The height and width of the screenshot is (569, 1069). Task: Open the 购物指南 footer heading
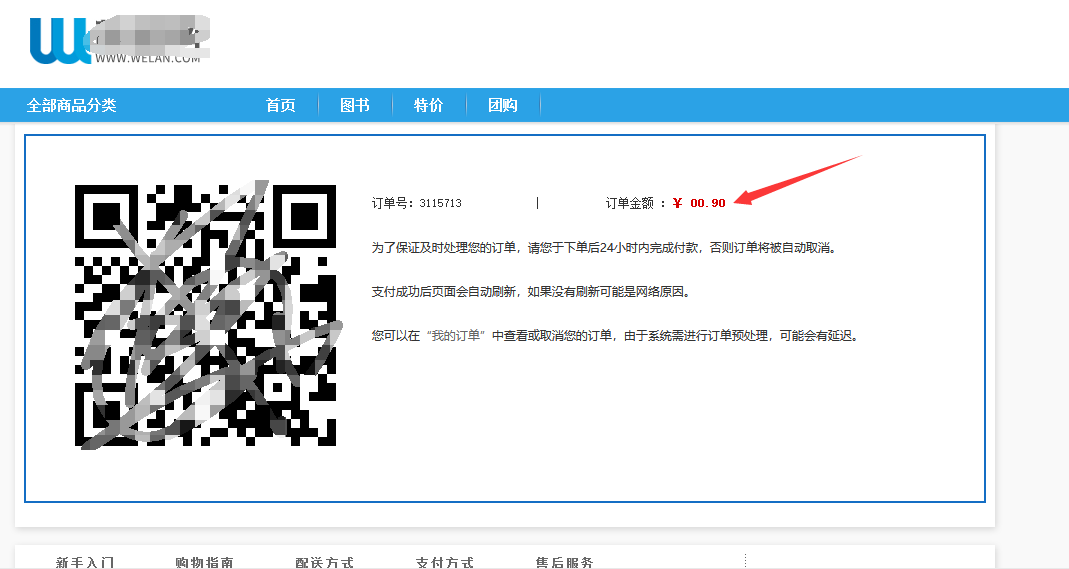coord(205,562)
